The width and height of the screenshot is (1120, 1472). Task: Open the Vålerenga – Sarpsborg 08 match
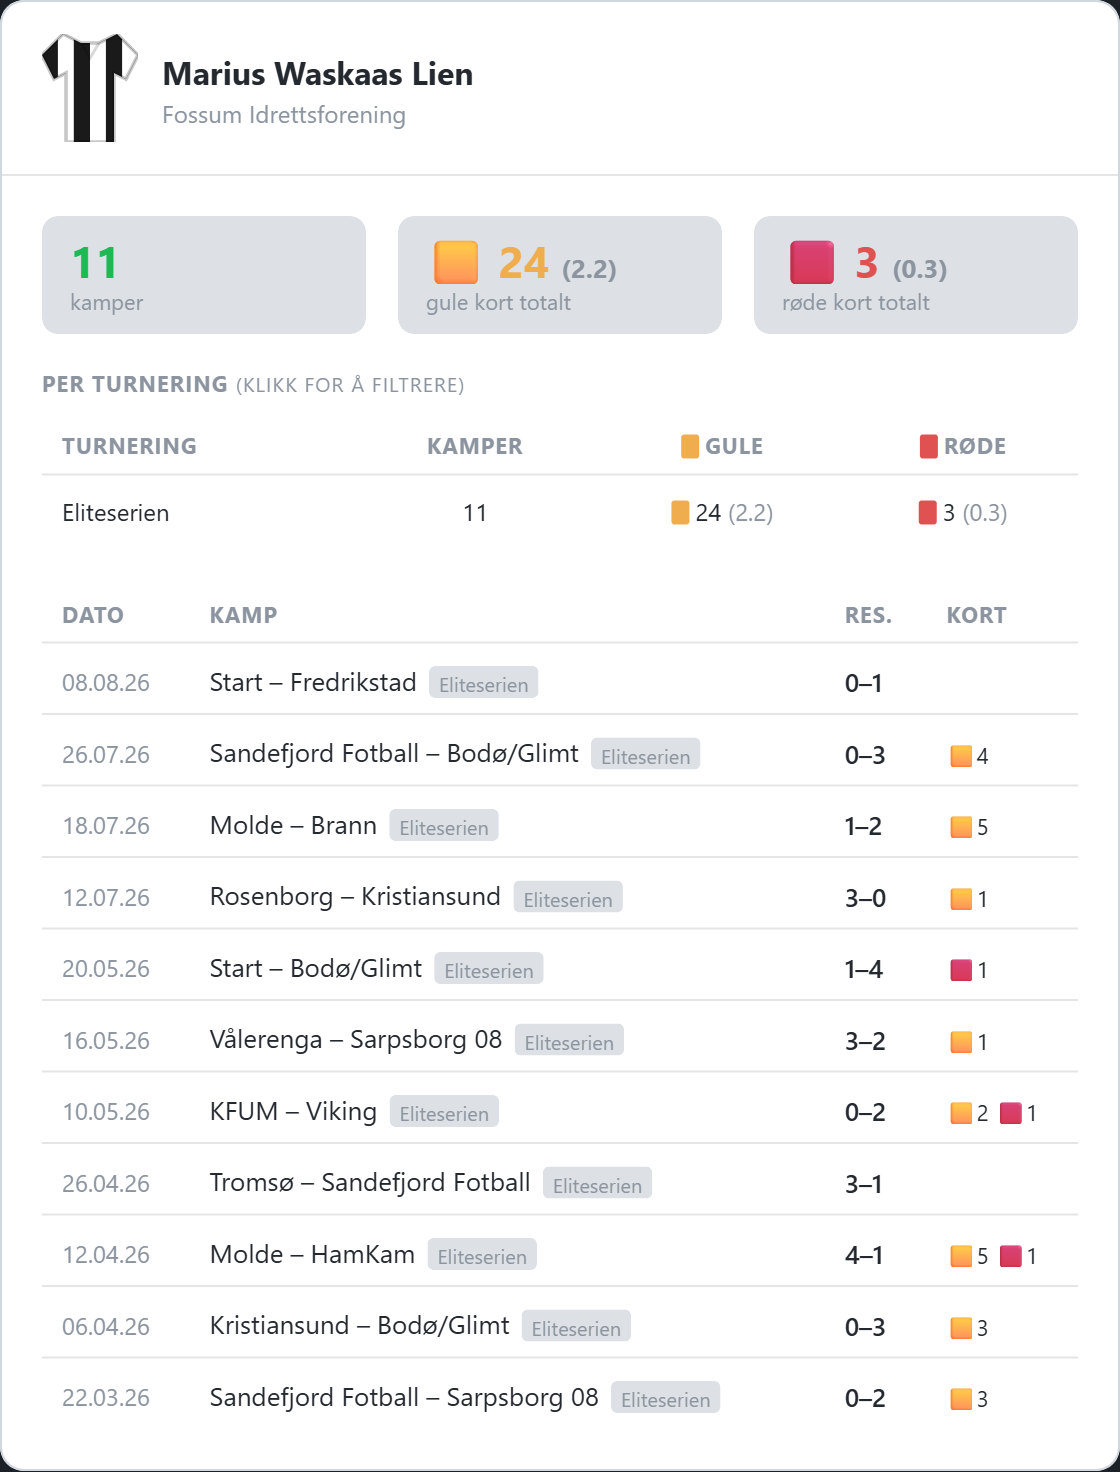click(x=560, y=1041)
